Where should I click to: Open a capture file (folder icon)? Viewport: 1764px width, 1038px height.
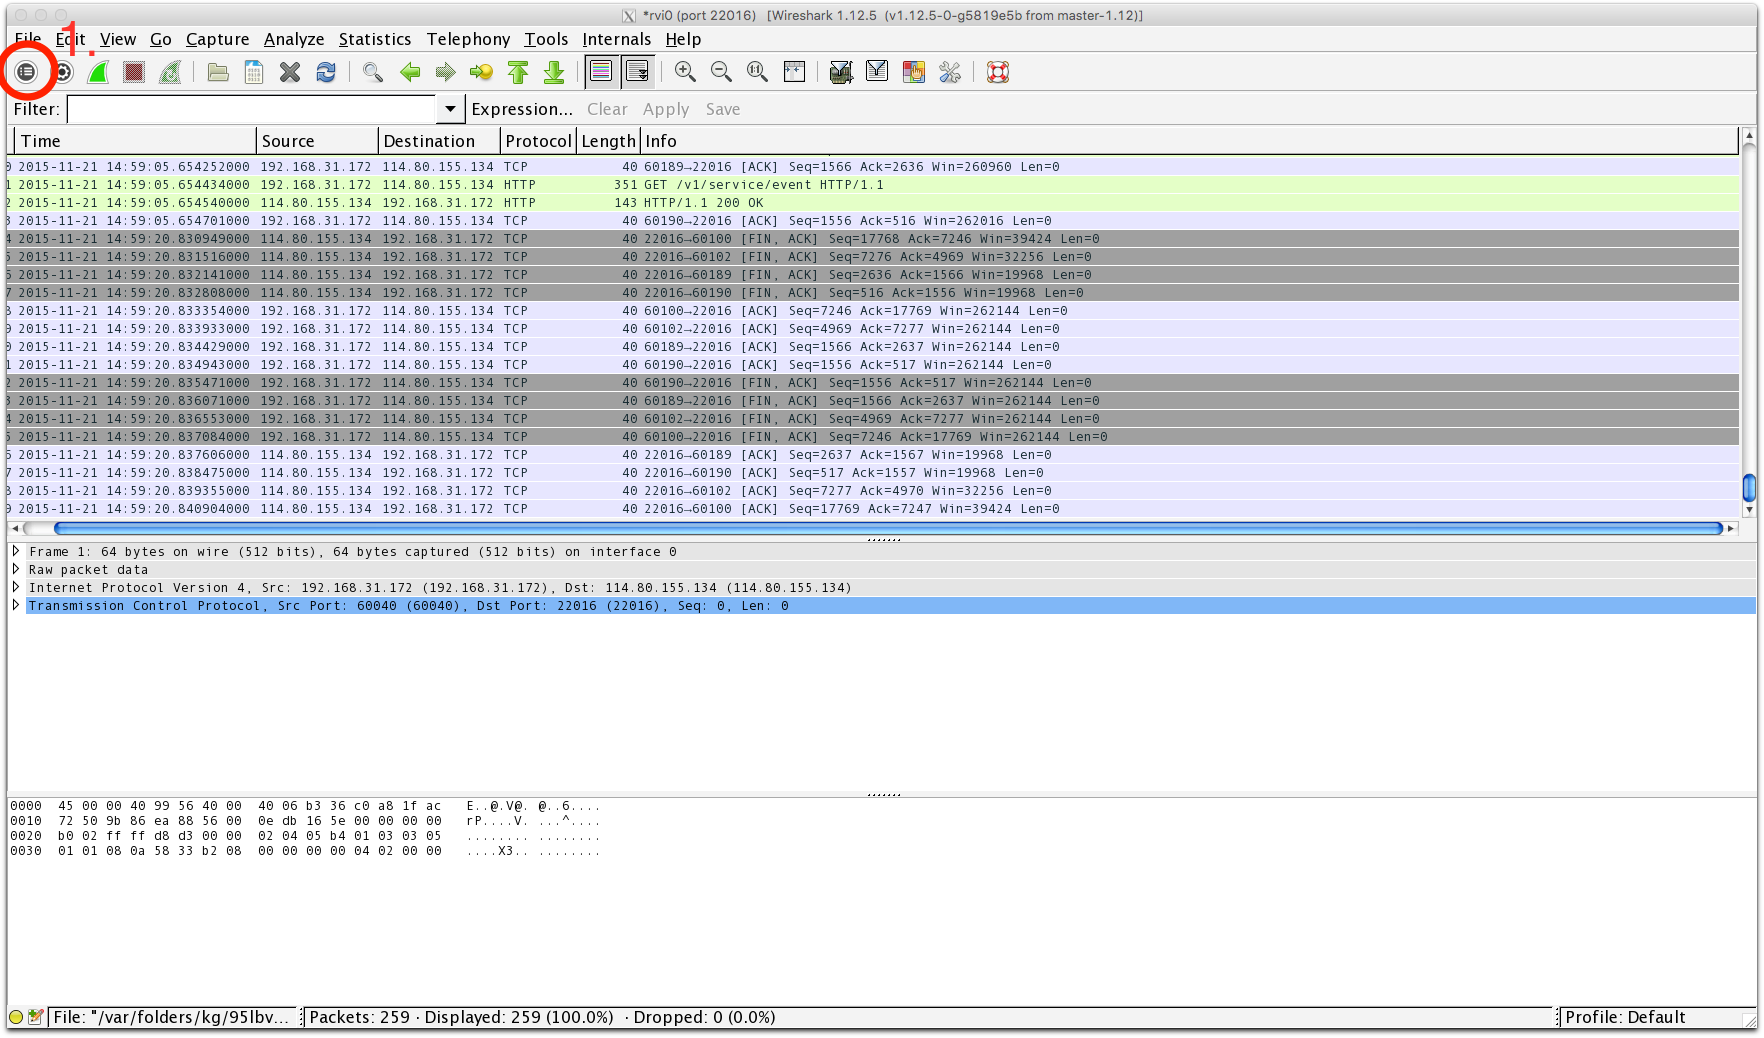pos(218,72)
